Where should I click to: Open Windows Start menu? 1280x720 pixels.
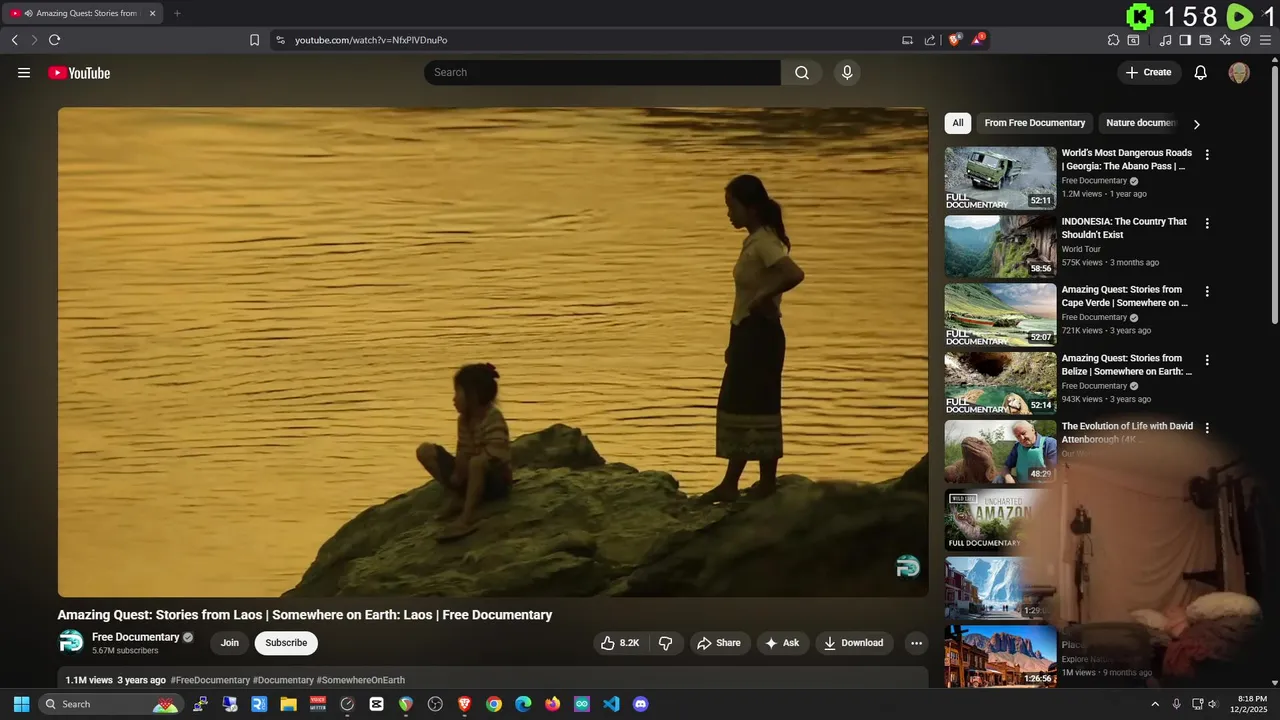coord(21,704)
